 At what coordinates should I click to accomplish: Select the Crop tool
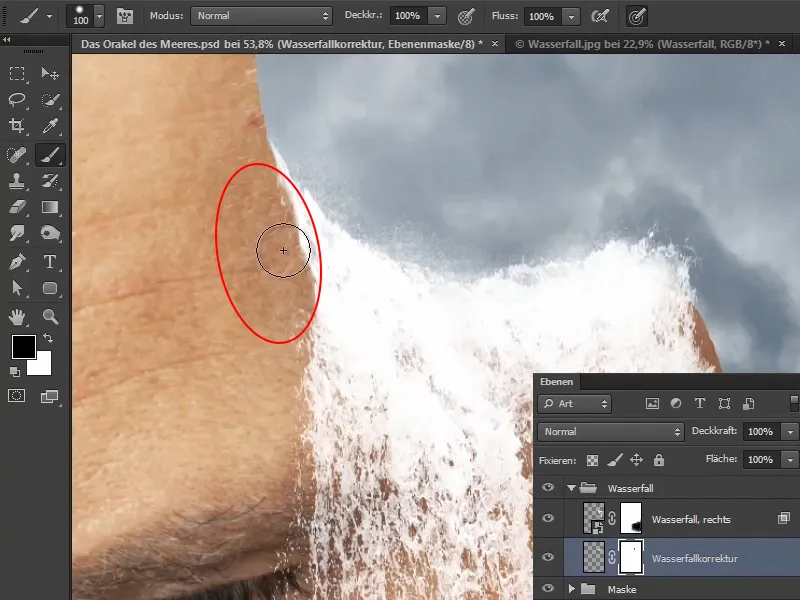[17, 126]
